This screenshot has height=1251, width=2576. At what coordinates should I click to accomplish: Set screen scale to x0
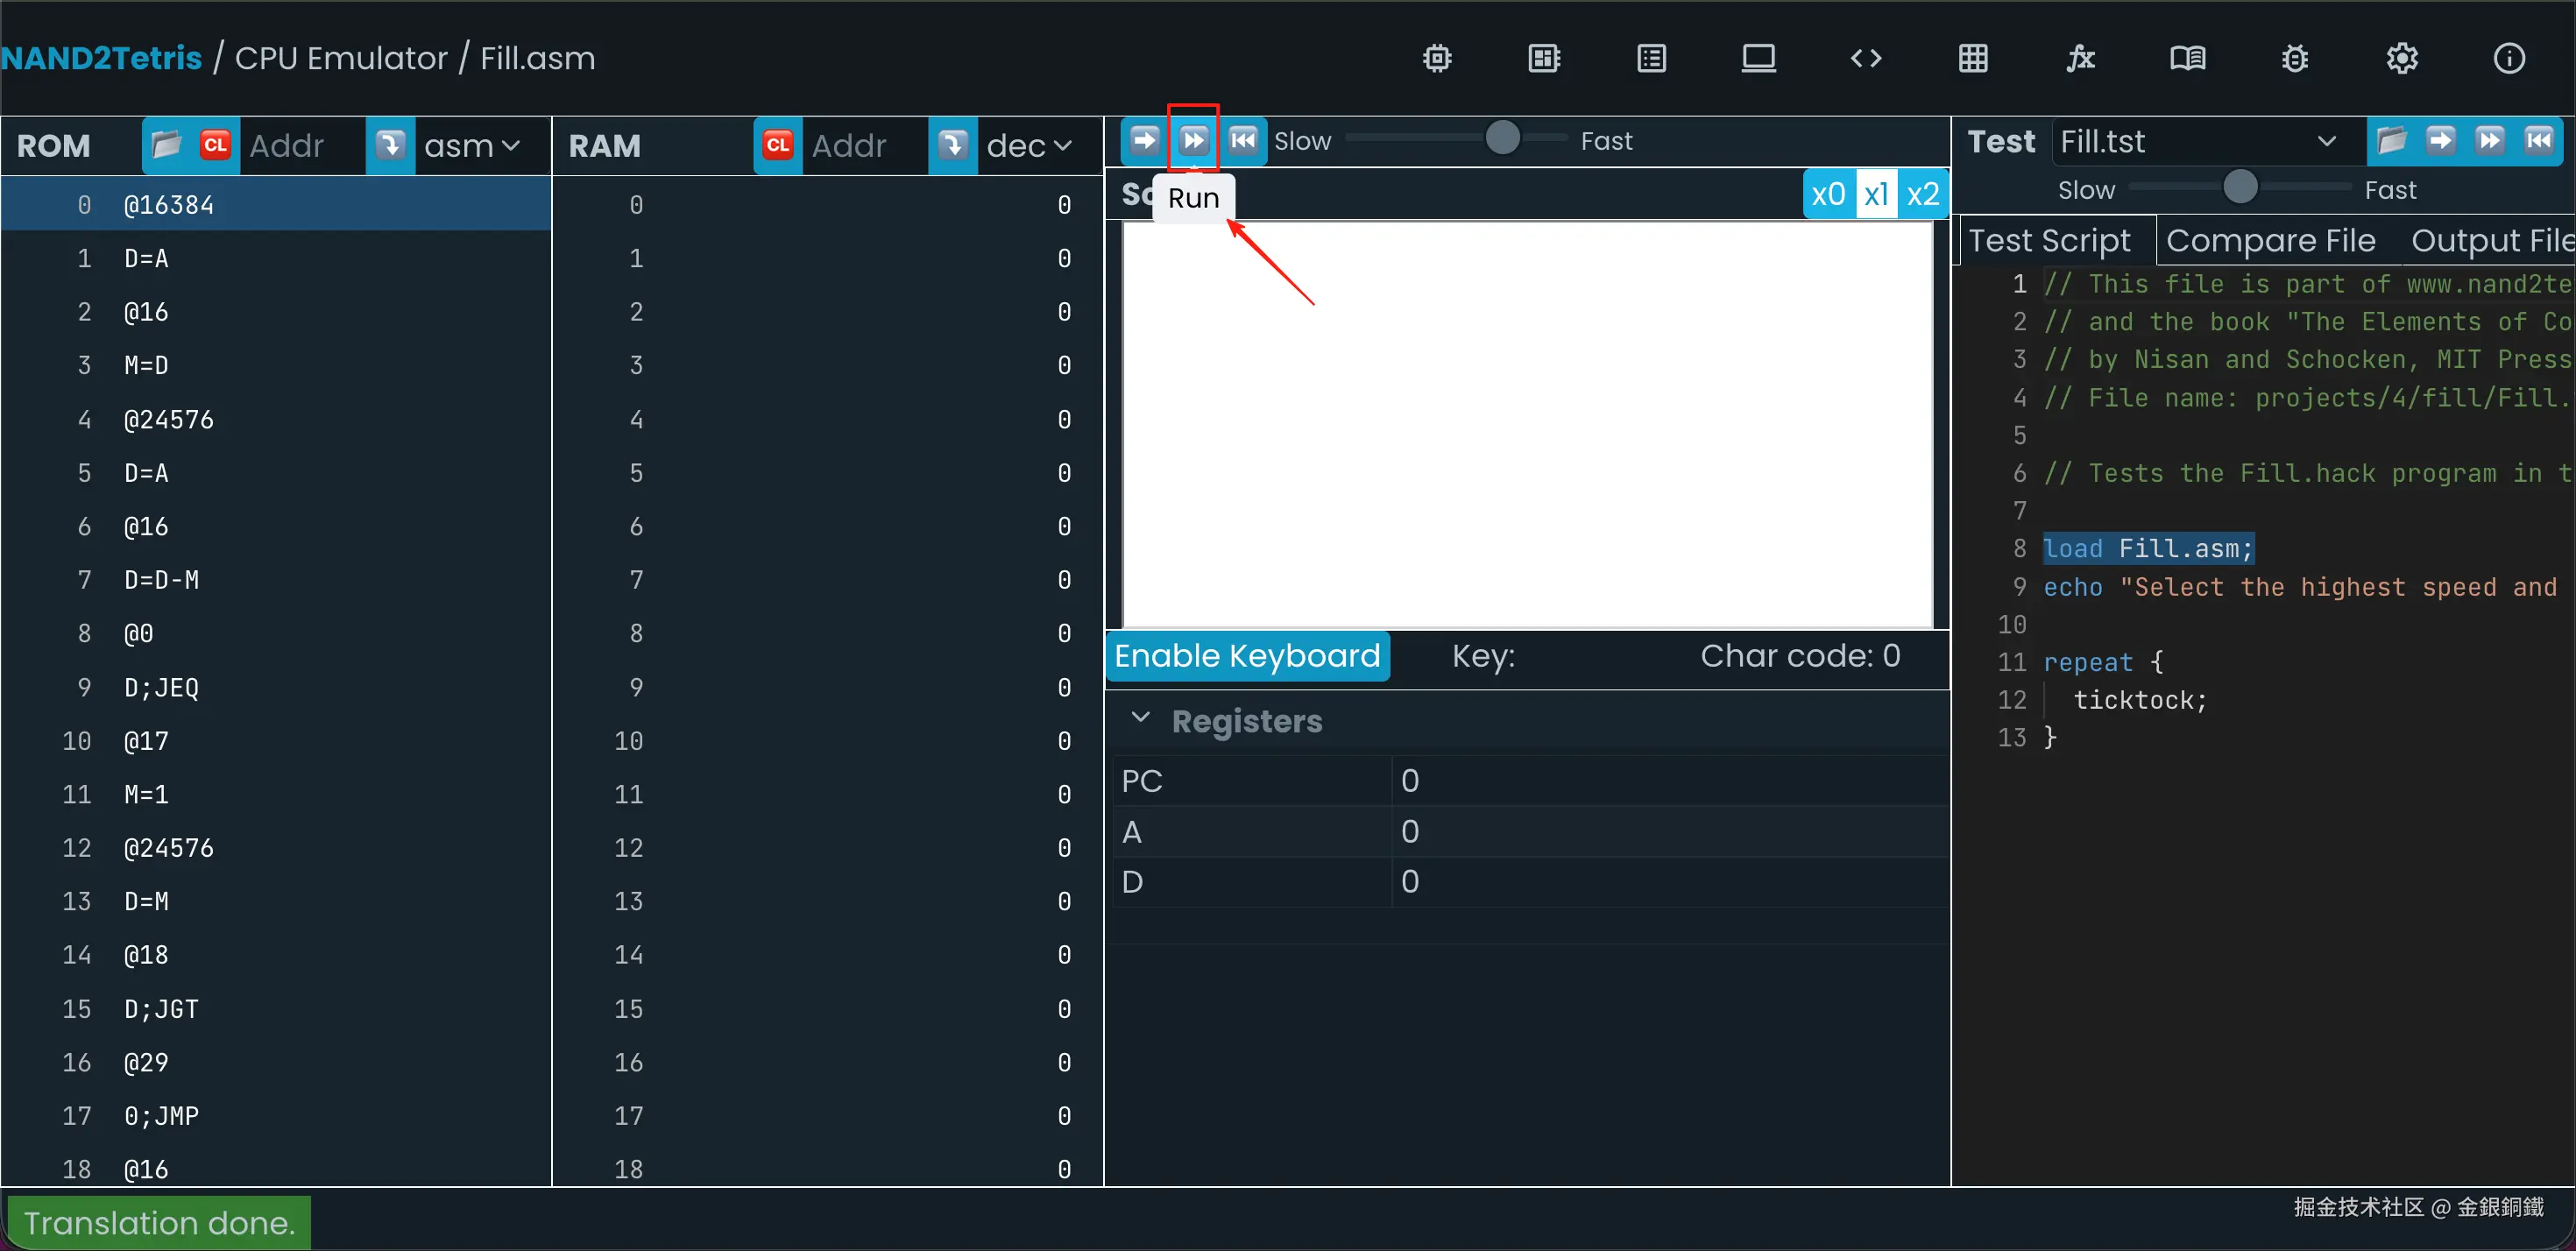(1828, 194)
